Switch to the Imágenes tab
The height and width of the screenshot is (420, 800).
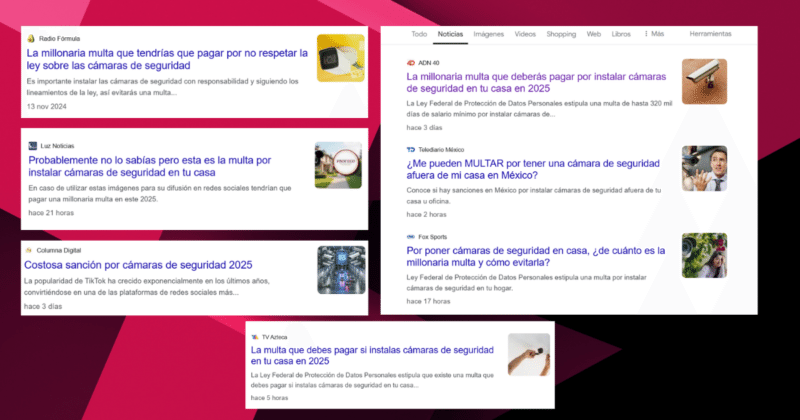488,34
